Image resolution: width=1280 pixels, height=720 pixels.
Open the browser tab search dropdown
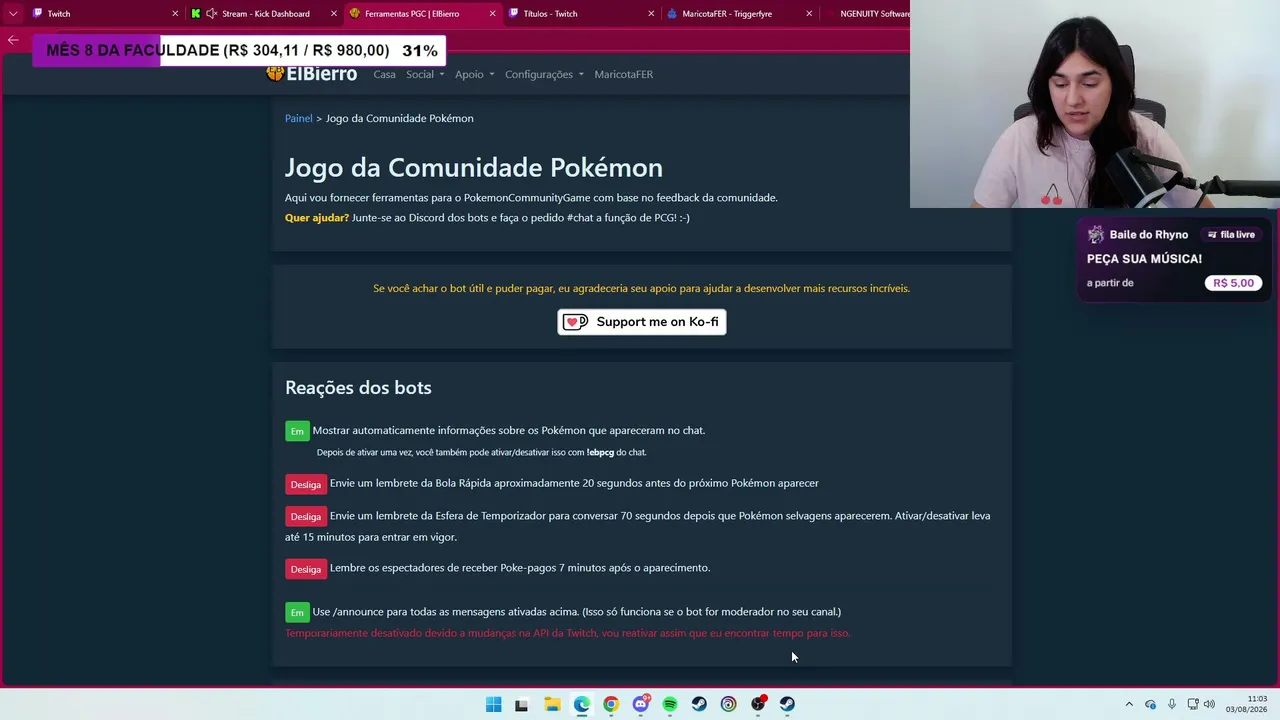tap(13, 14)
